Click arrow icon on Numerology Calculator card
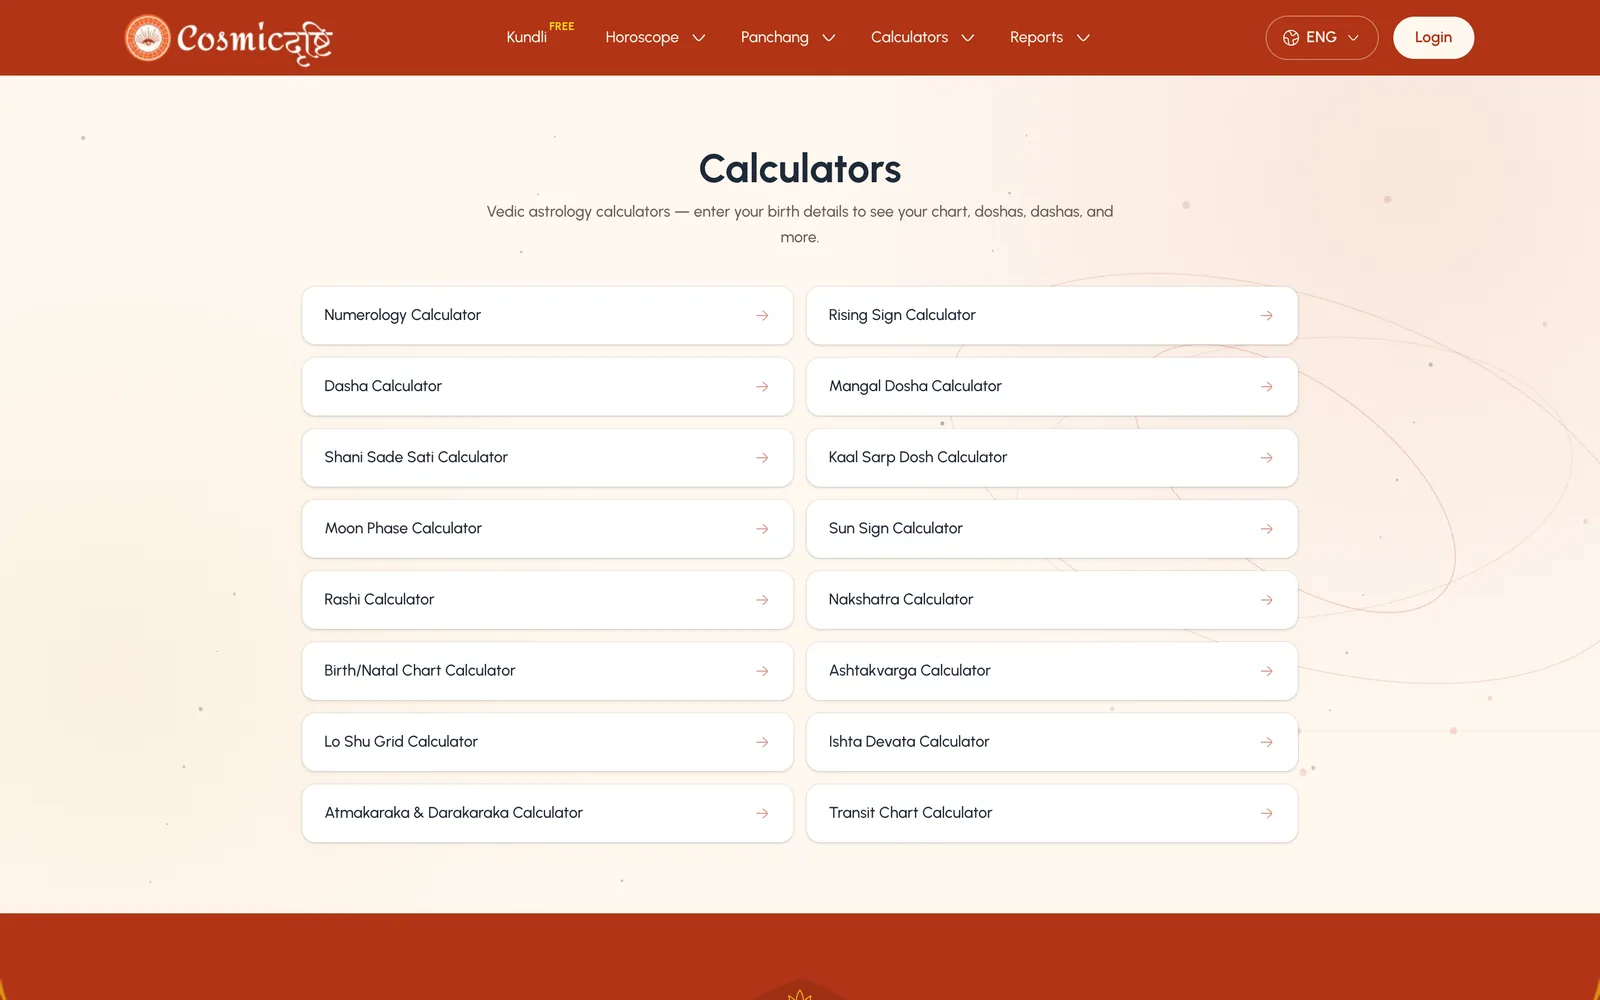The width and height of the screenshot is (1600, 1000). point(762,316)
